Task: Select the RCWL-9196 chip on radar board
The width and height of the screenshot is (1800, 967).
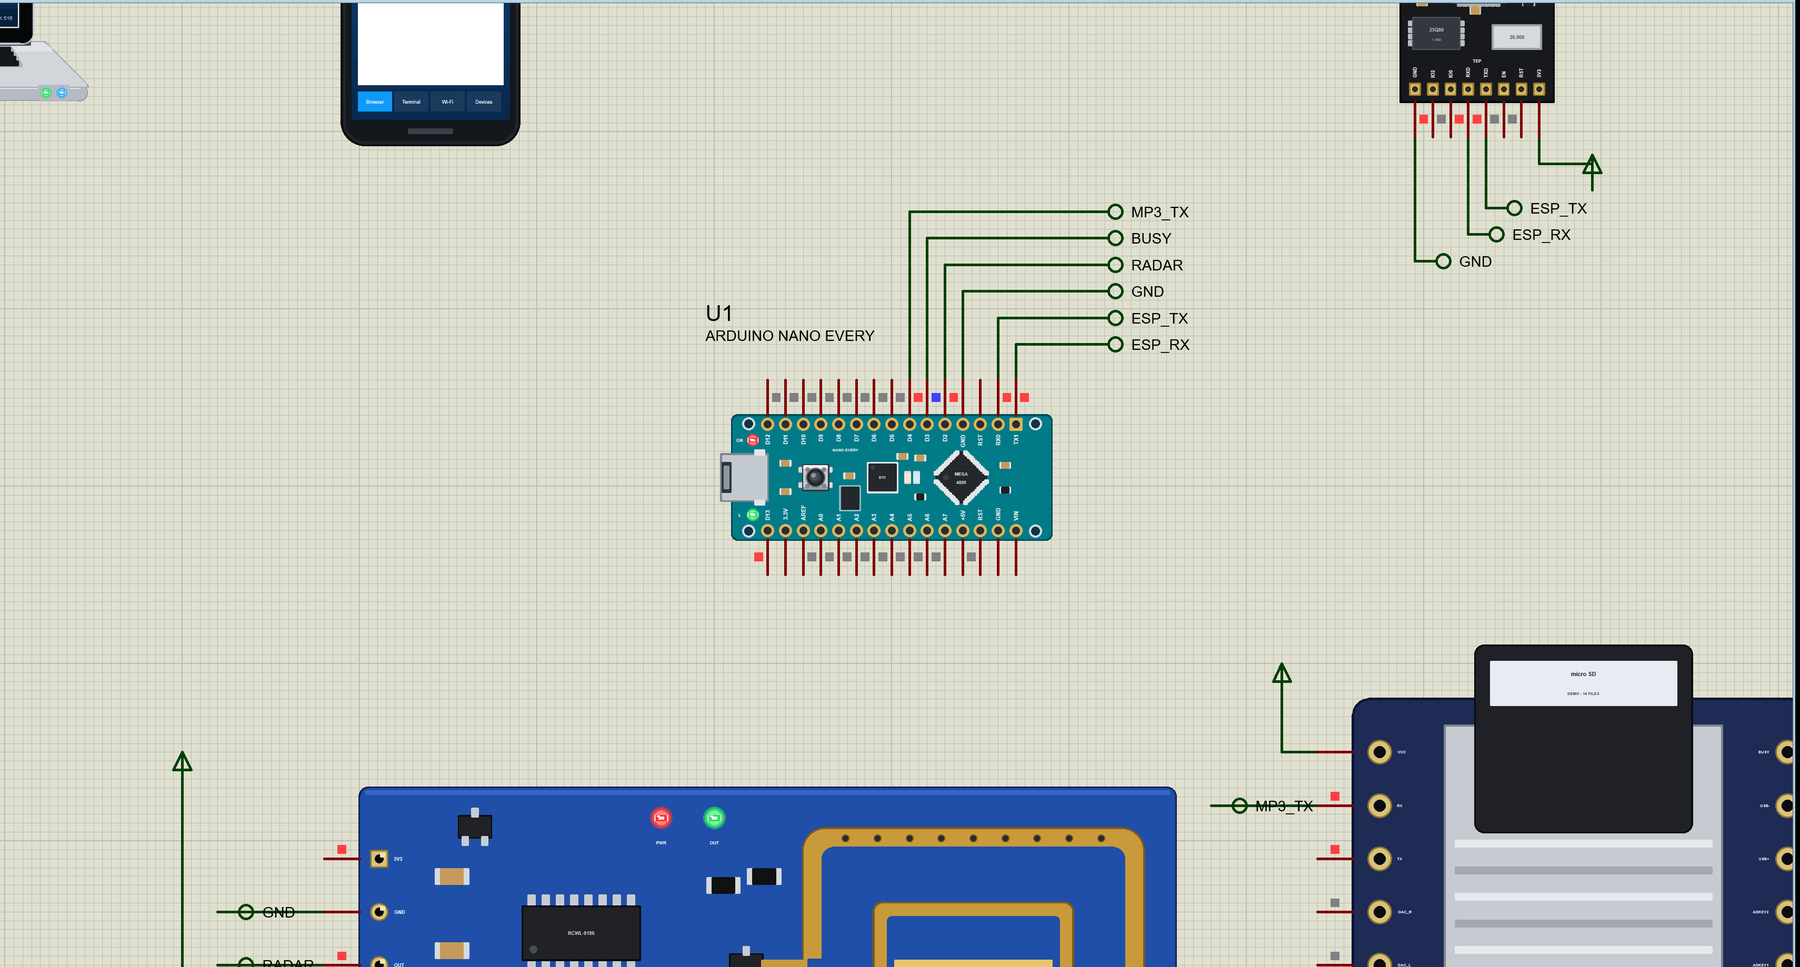Action: coord(581,932)
